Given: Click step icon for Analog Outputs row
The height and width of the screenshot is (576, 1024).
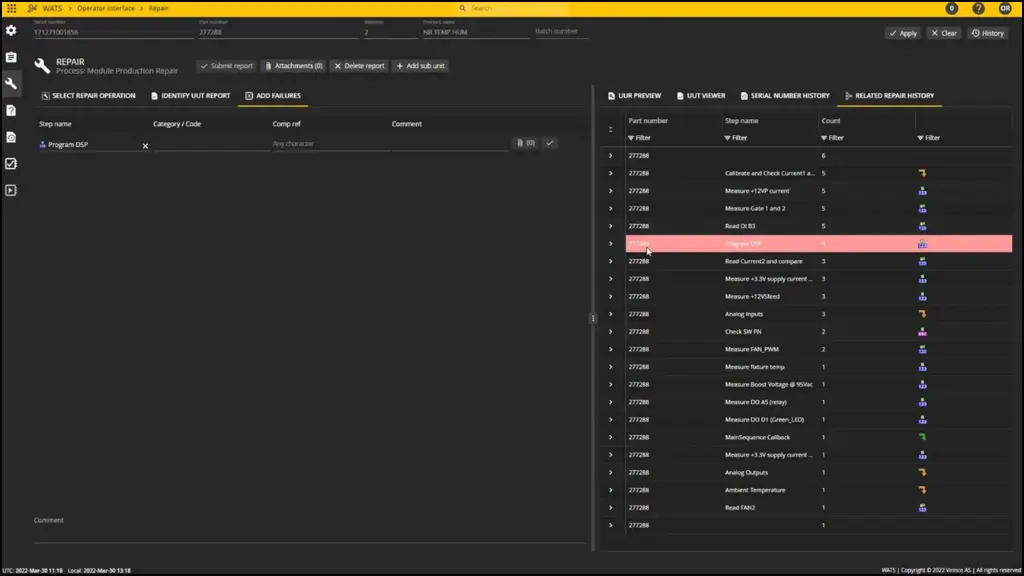Looking at the screenshot, I should pos(922,472).
